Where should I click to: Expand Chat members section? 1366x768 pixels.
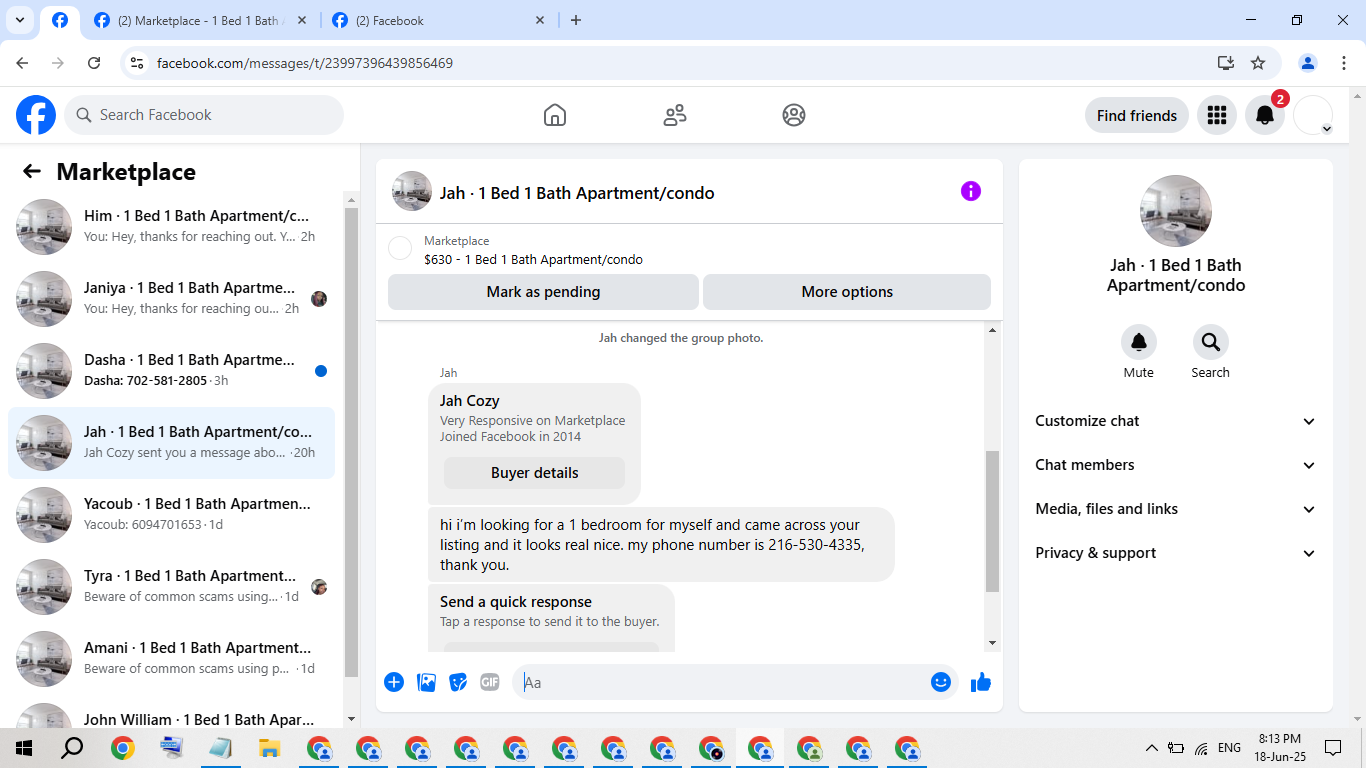[1176, 465]
